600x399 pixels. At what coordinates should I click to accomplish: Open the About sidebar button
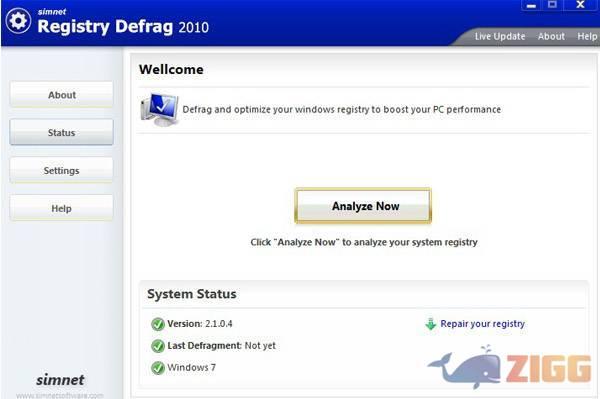tap(62, 94)
